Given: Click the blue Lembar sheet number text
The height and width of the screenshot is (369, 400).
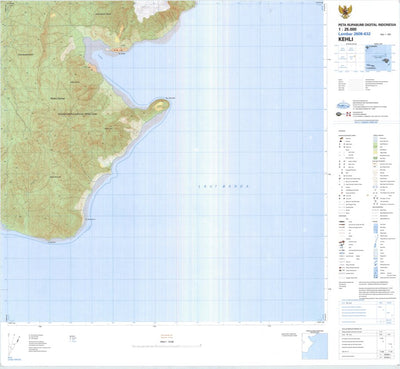Looking at the screenshot, I should pyautogui.click(x=354, y=34).
